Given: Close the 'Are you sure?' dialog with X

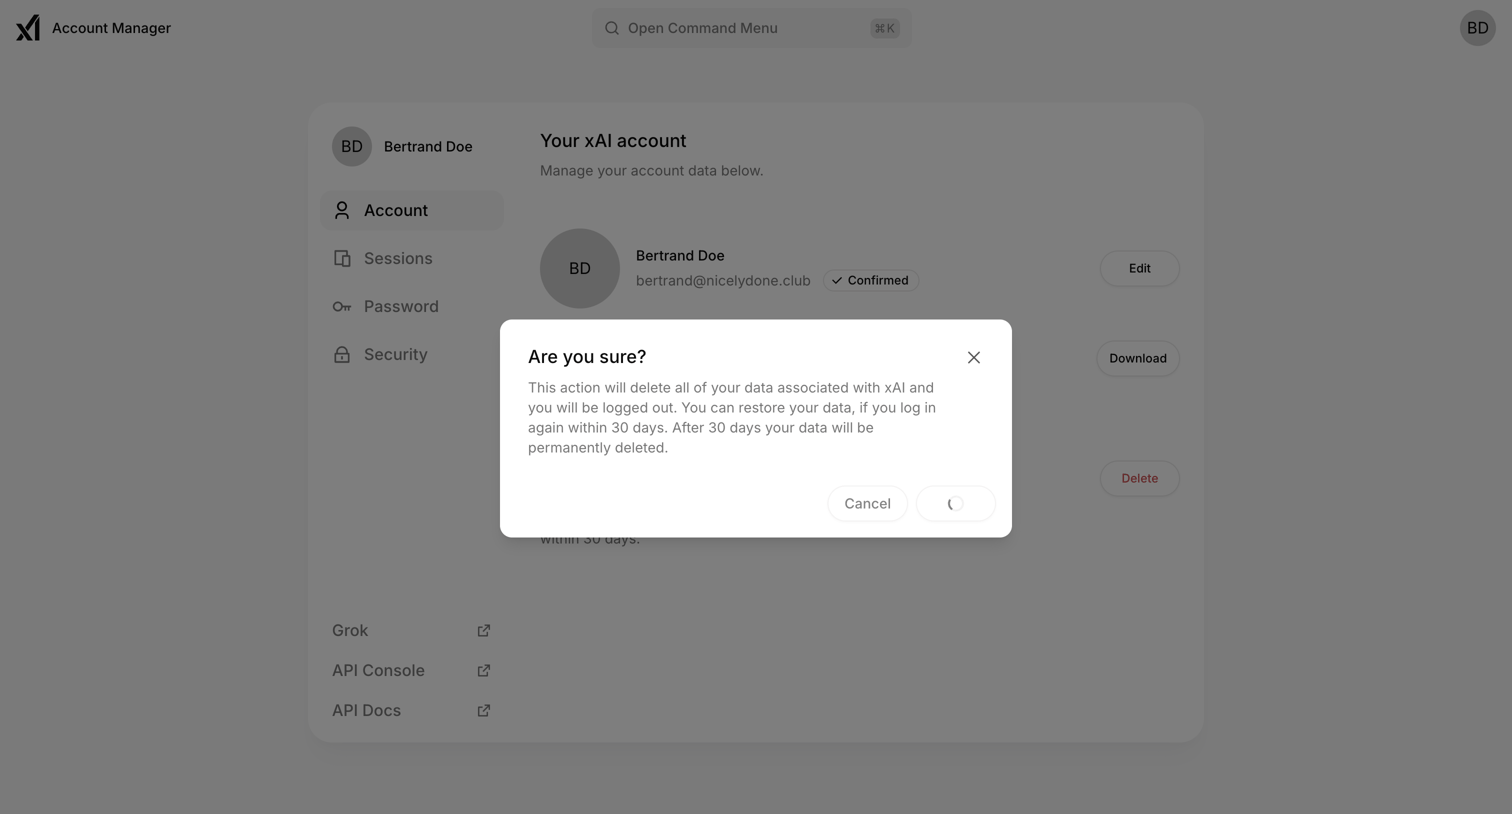Looking at the screenshot, I should click(x=974, y=357).
